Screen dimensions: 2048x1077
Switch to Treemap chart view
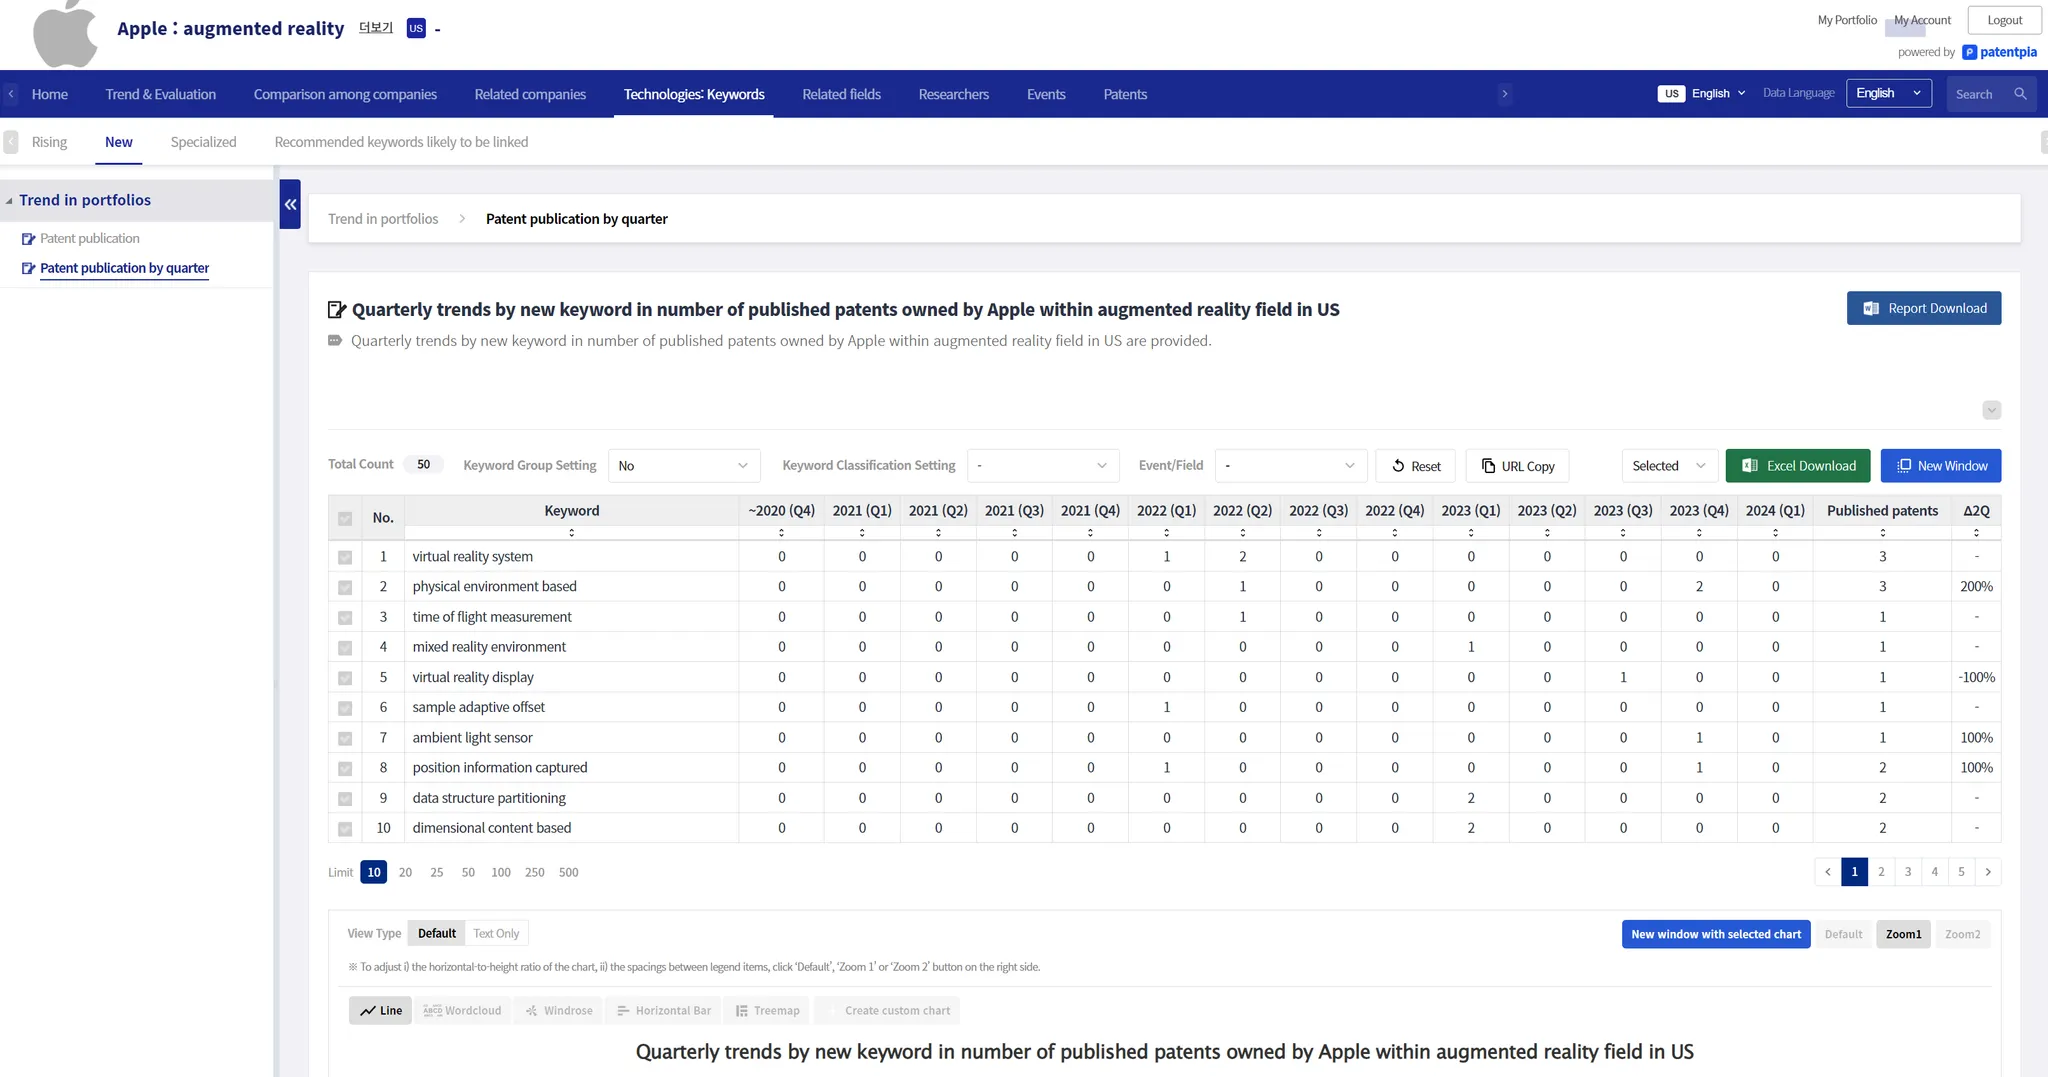click(767, 1011)
